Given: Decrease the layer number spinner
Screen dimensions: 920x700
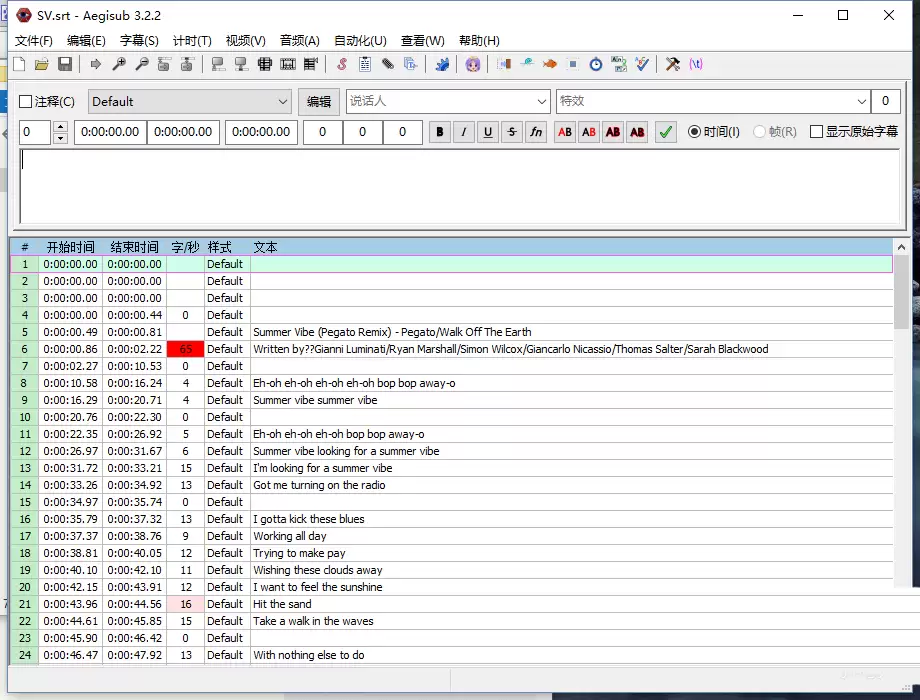Looking at the screenshot, I should click(x=60, y=138).
